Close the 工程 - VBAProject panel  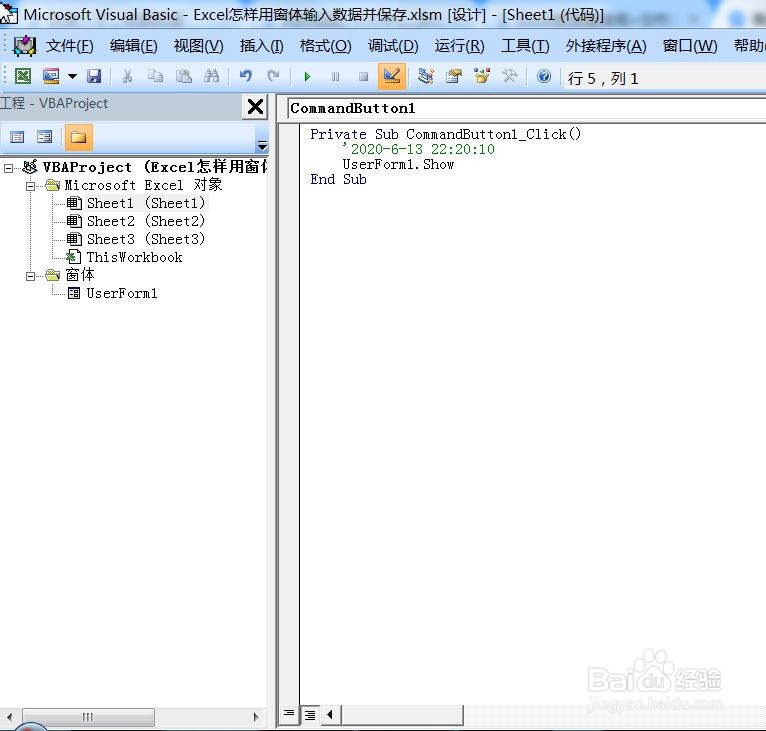click(255, 106)
